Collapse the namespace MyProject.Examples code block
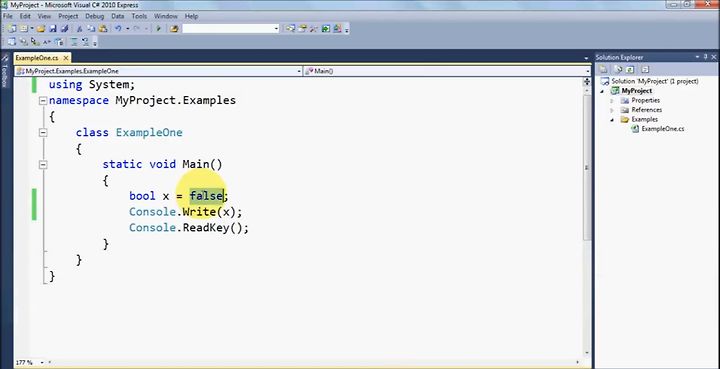 tap(43, 101)
